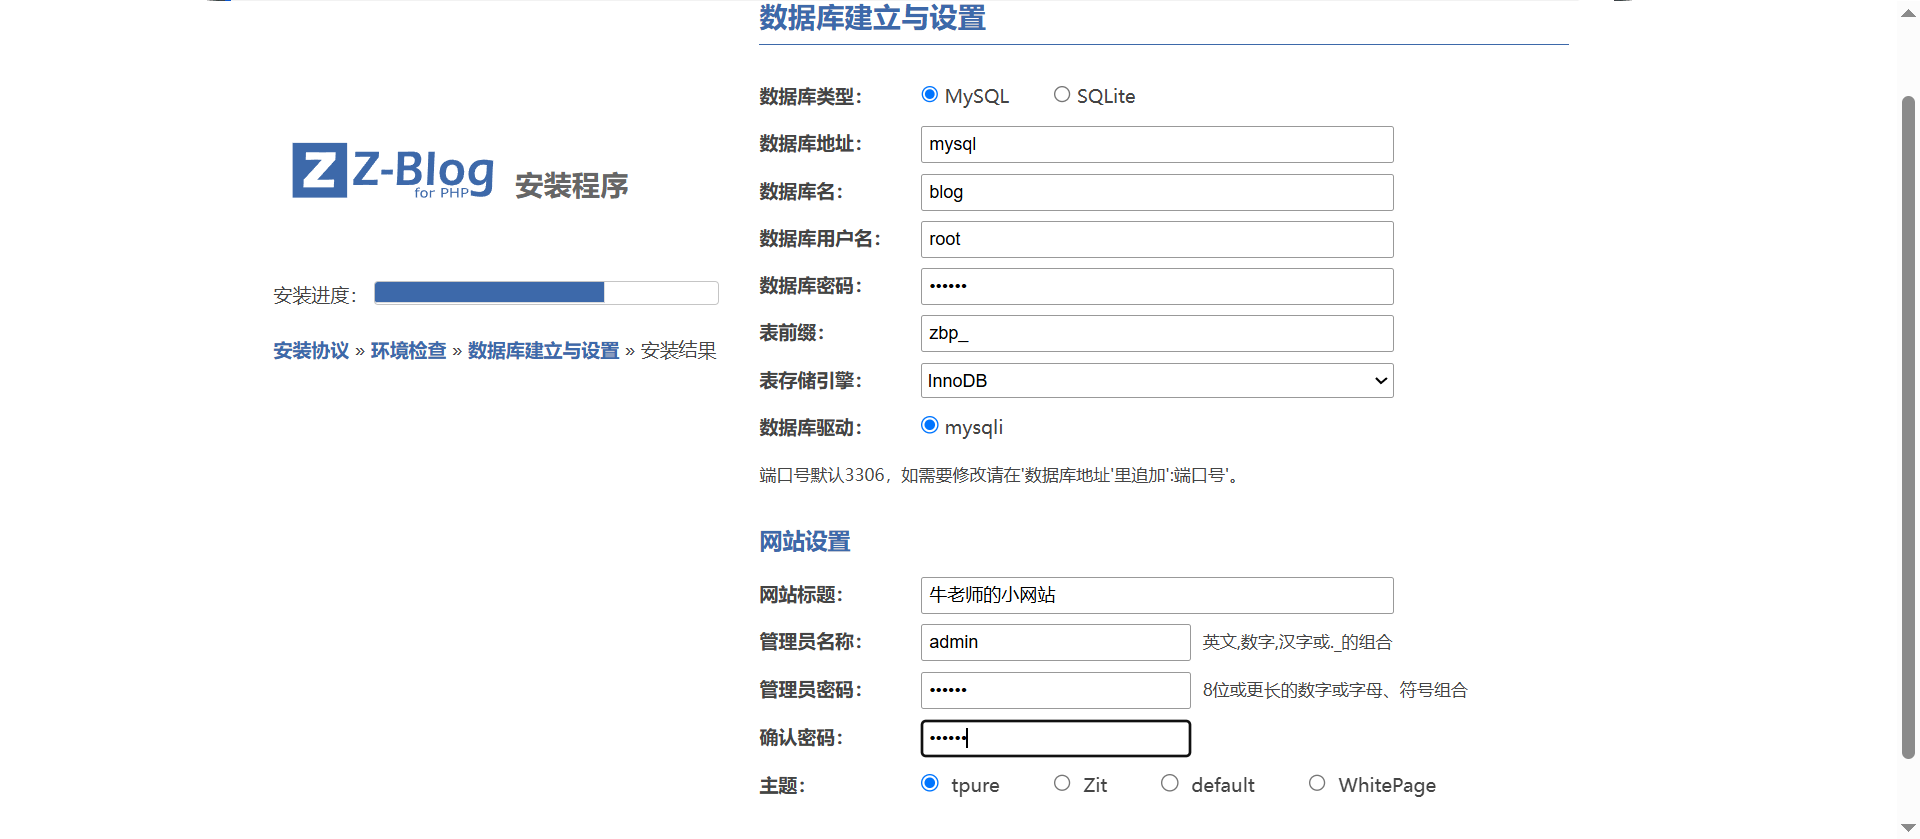Click the 数据库建立与设置 page heading
This screenshot has width=1920, height=839.
pyautogui.click(x=872, y=18)
